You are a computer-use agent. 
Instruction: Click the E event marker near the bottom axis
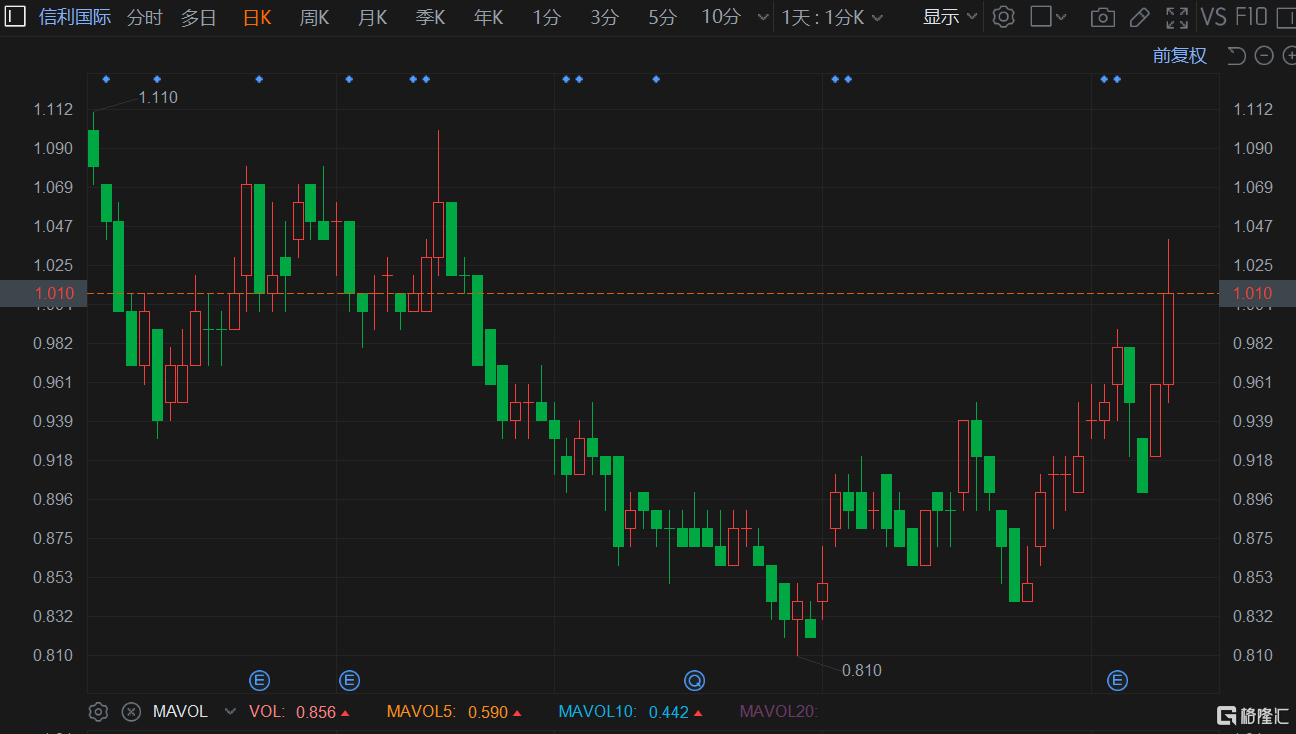pos(259,680)
